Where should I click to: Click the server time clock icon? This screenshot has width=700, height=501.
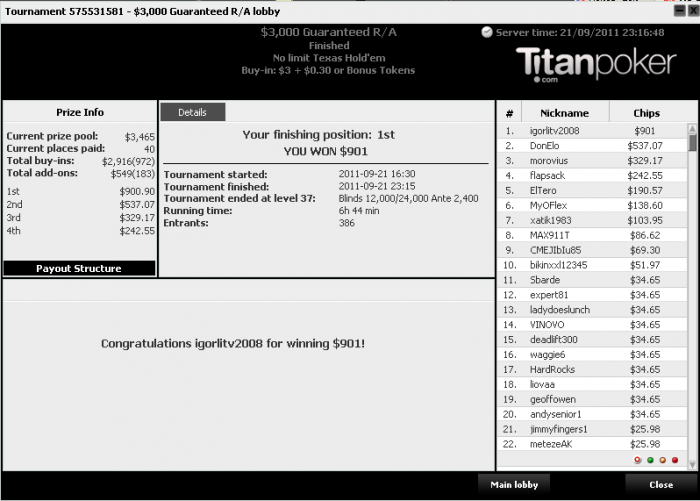coord(487,32)
